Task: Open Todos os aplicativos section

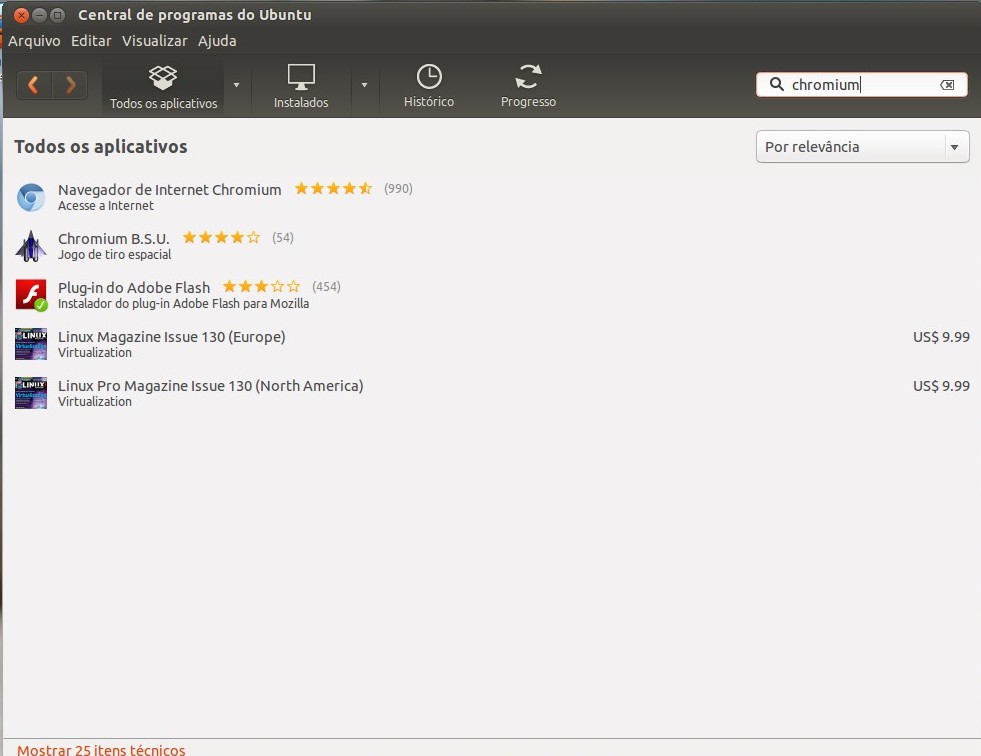Action: coord(163,86)
